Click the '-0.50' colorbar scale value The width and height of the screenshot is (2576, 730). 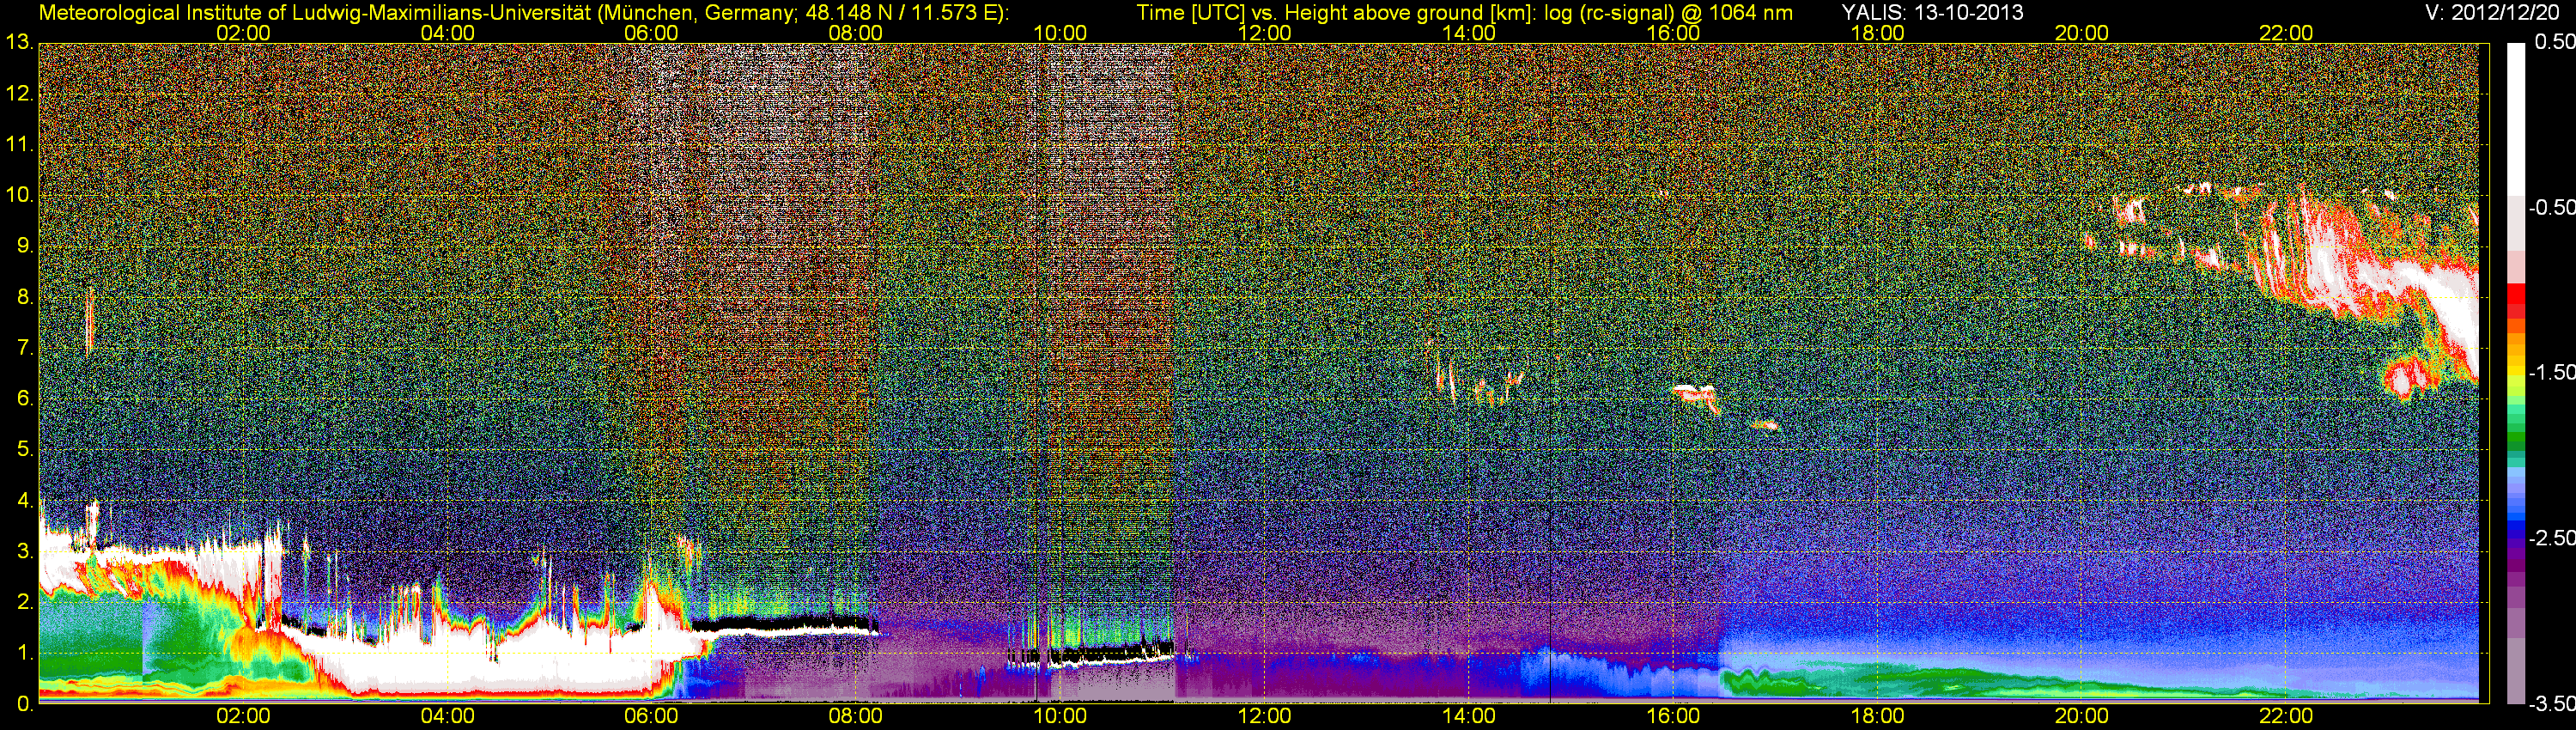pos(2551,207)
